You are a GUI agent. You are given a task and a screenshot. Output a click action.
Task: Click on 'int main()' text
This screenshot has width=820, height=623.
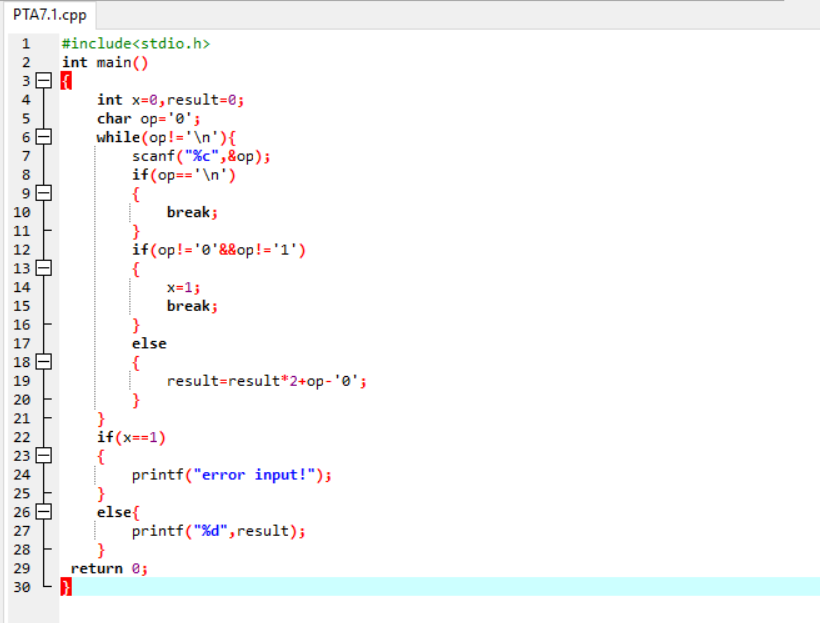click(x=105, y=62)
